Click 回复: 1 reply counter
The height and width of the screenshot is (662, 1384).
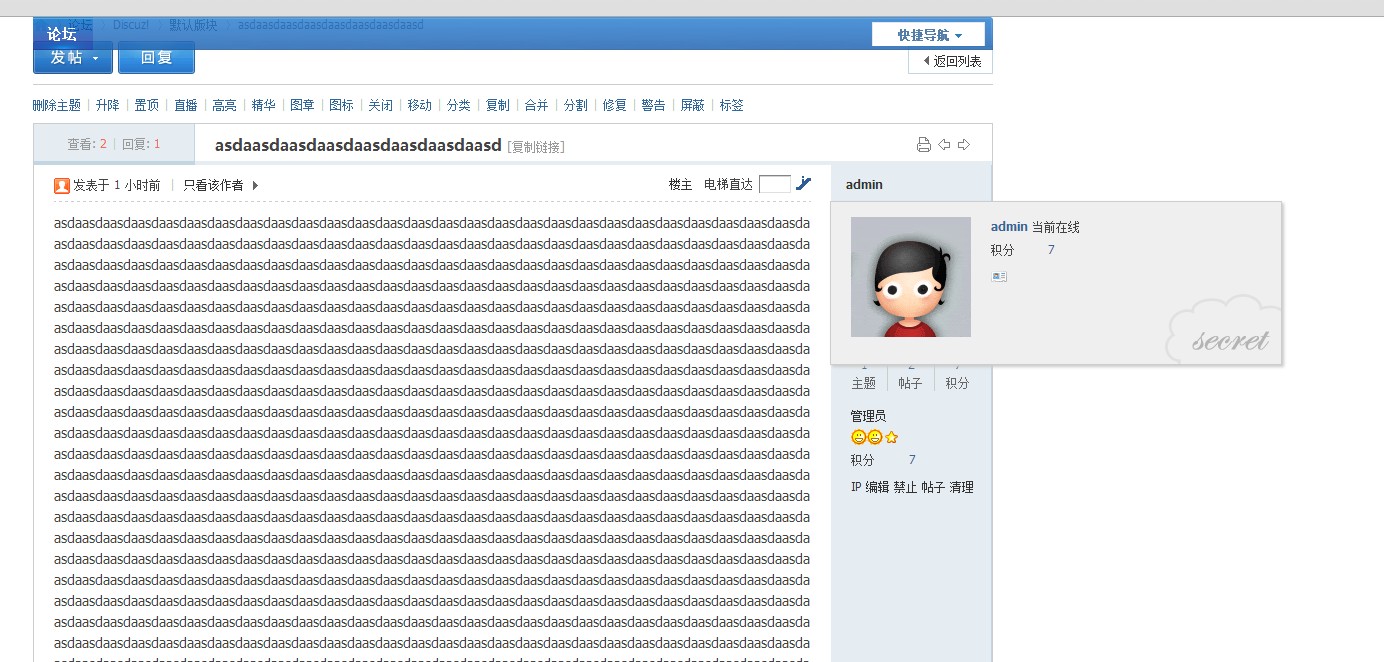tap(141, 144)
